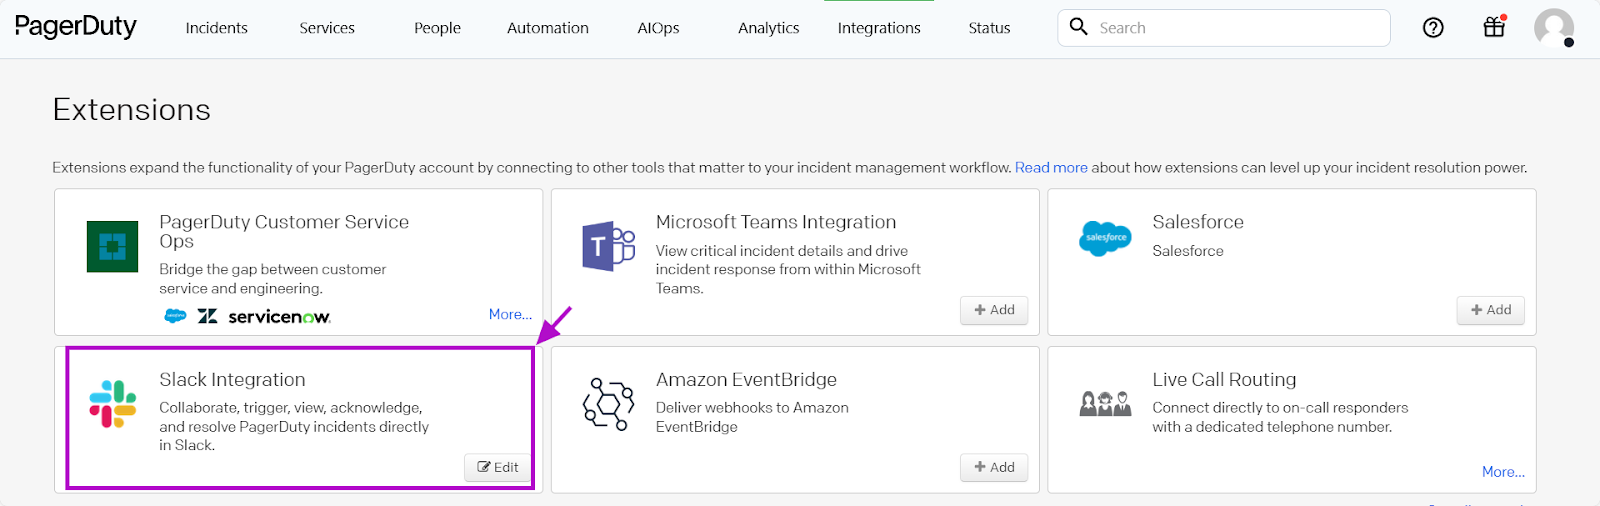Open the AIOps menu

click(x=658, y=28)
